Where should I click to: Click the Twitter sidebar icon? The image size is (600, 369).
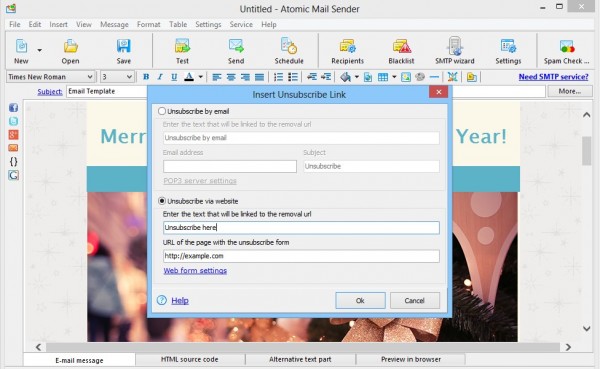click(x=13, y=121)
